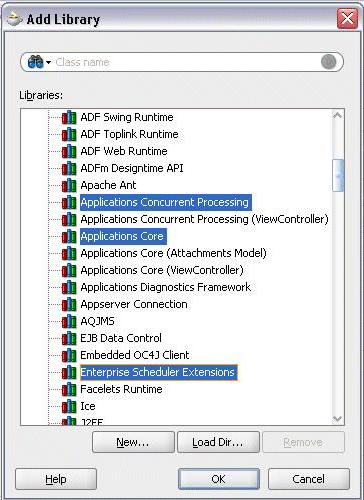The image size is (364, 500).
Task: Click the AQJMS library icon
Action: 69,321
